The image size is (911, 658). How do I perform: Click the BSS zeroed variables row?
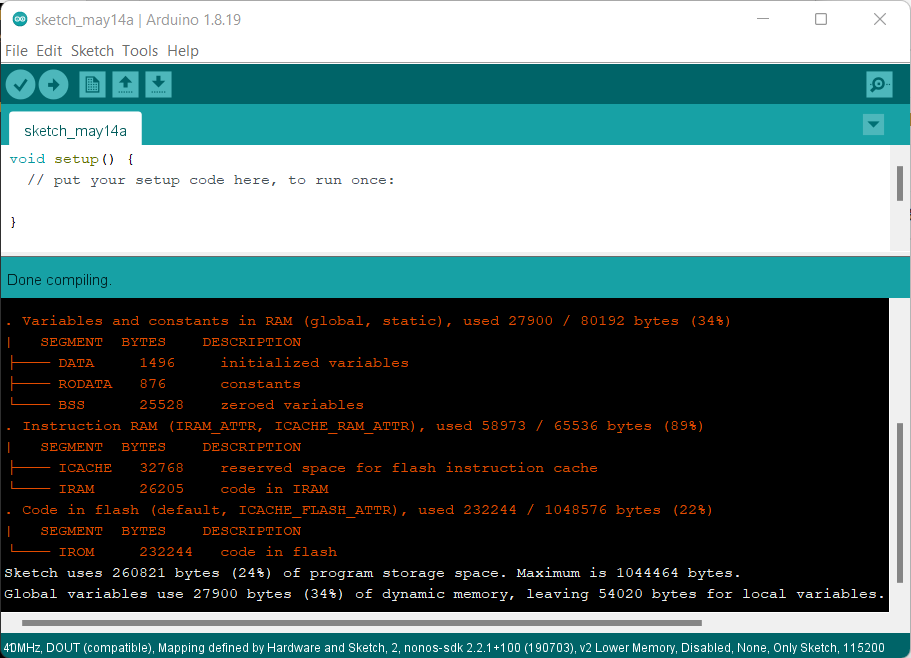point(186,405)
